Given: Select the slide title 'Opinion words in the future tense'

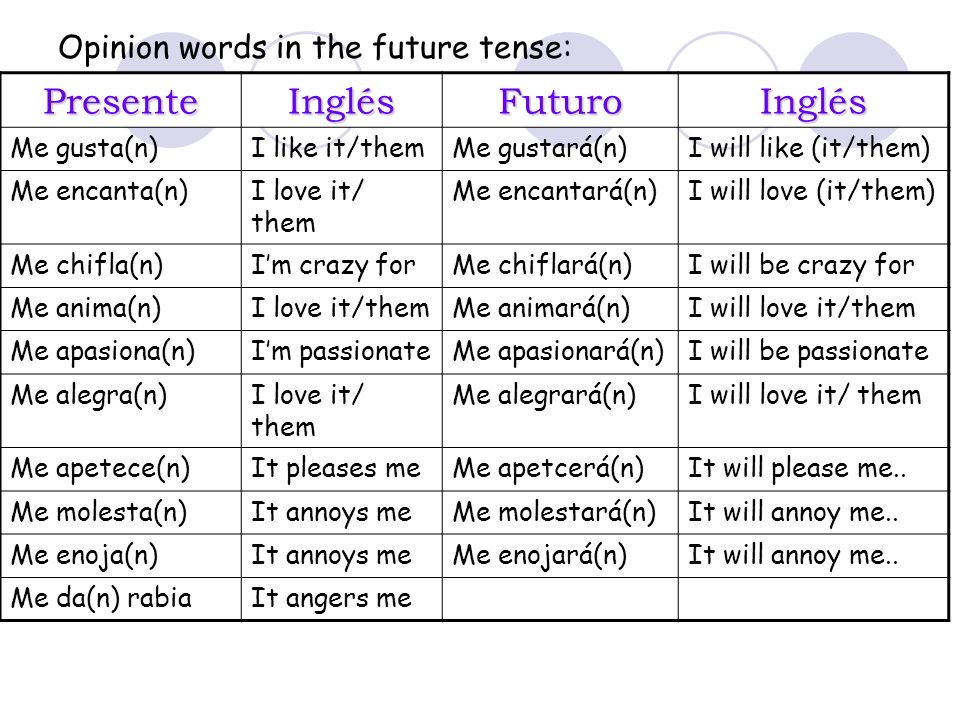Looking at the screenshot, I should [x=315, y=48].
